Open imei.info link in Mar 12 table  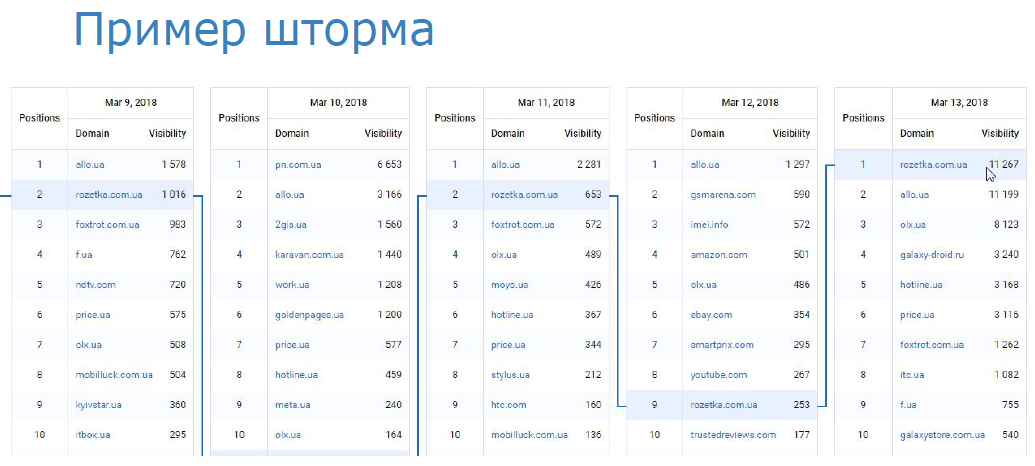point(710,224)
